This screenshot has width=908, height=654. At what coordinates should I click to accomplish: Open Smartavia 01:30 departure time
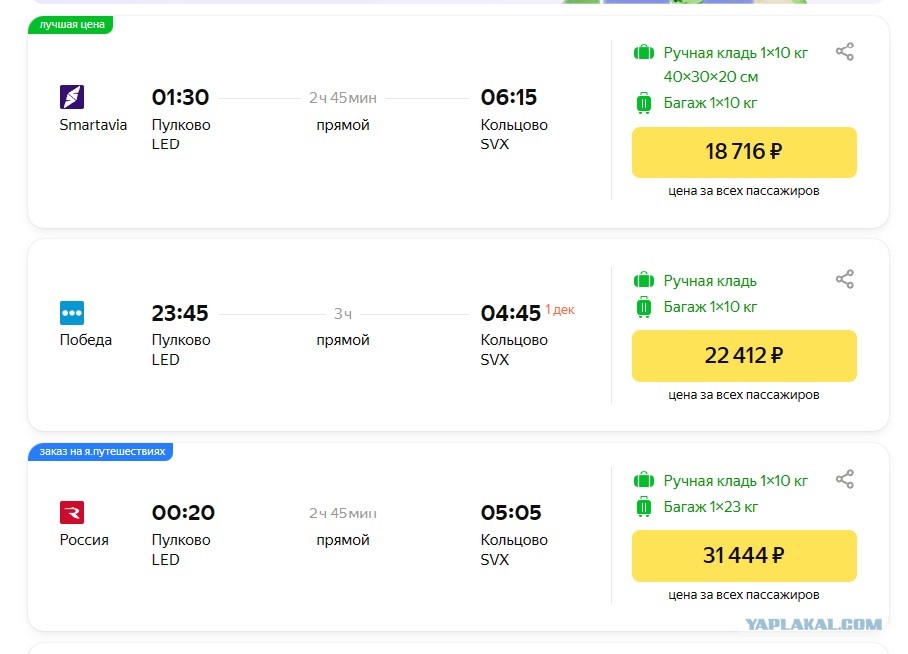[180, 97]
